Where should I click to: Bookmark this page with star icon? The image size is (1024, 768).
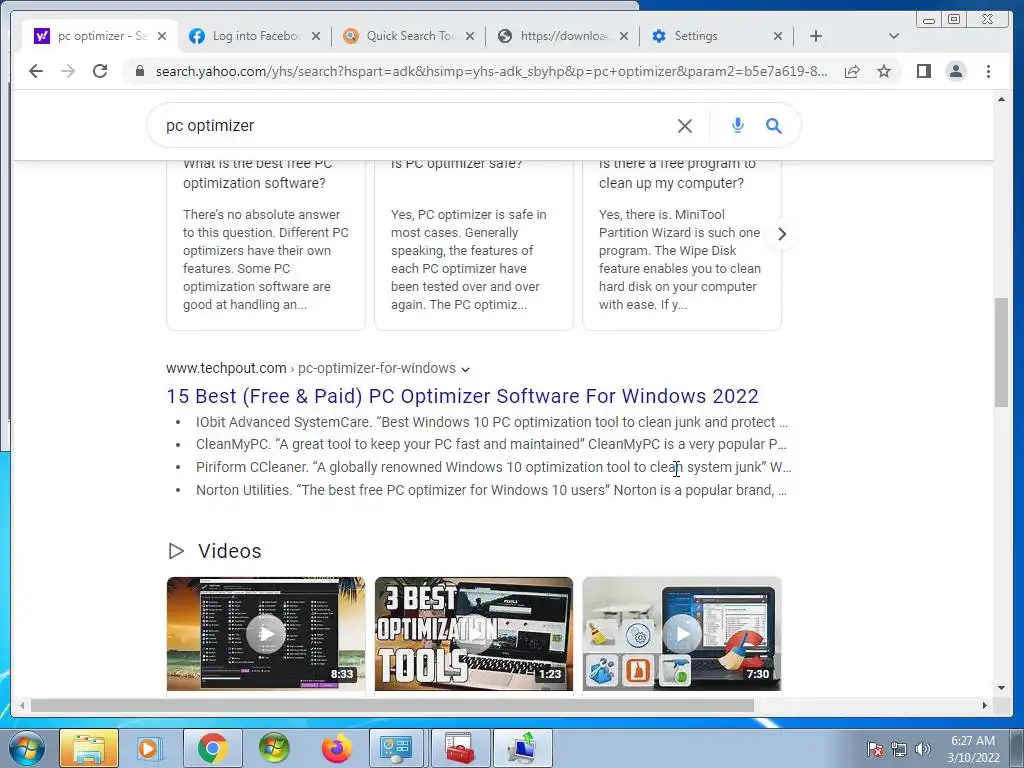pyautogui.click(x=884, y=71)
